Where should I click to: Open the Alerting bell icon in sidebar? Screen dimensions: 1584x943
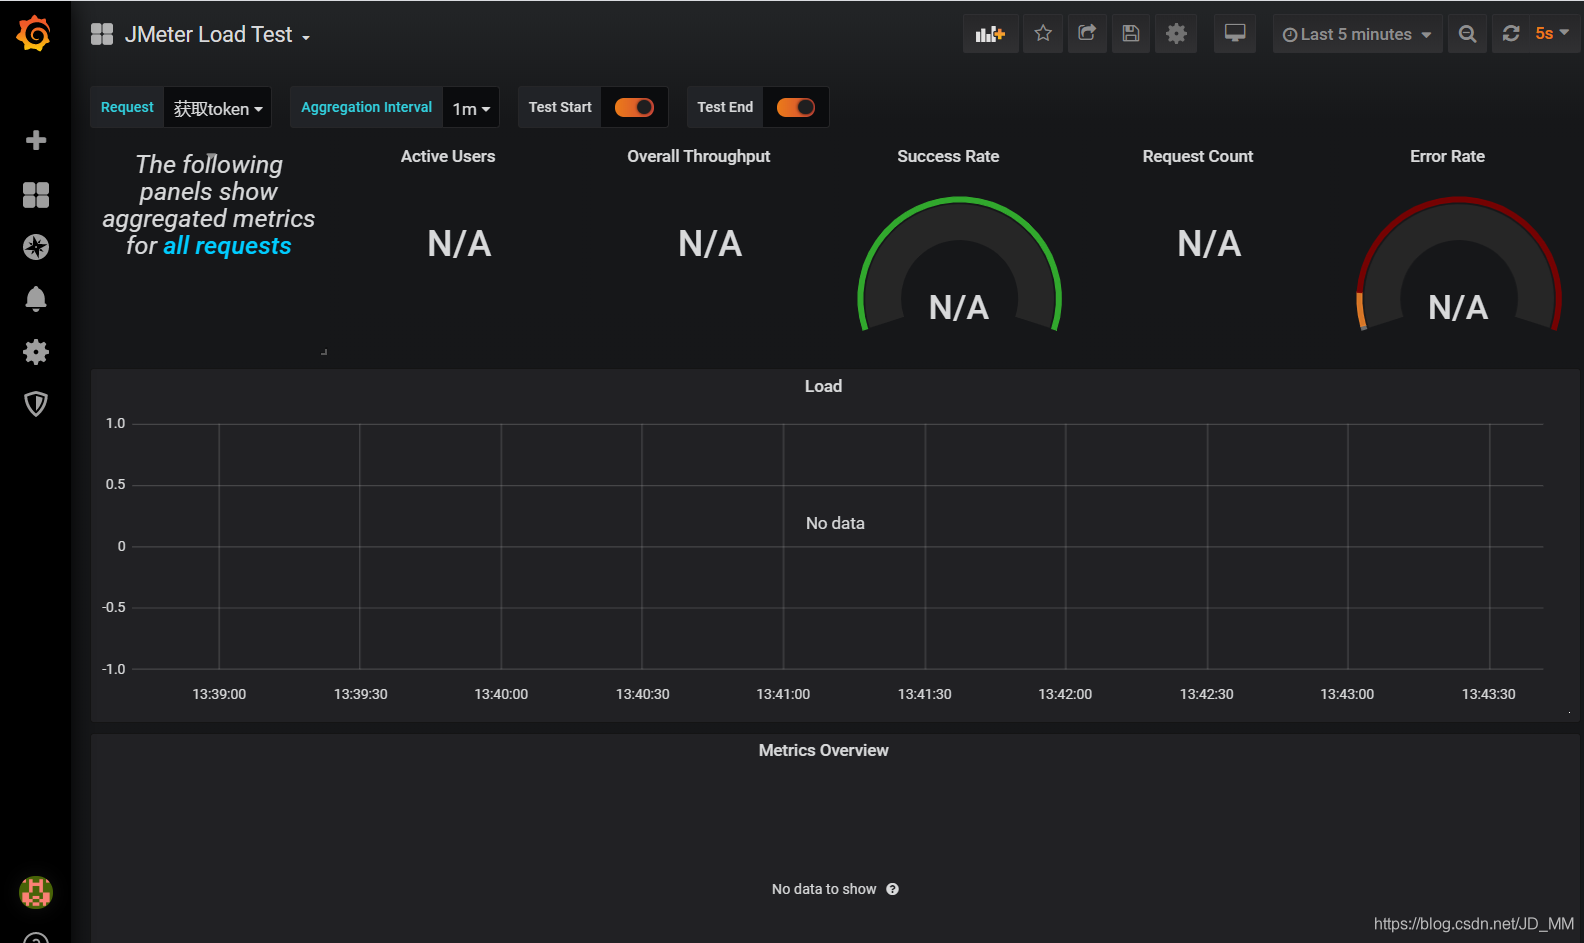click(36, 299)
